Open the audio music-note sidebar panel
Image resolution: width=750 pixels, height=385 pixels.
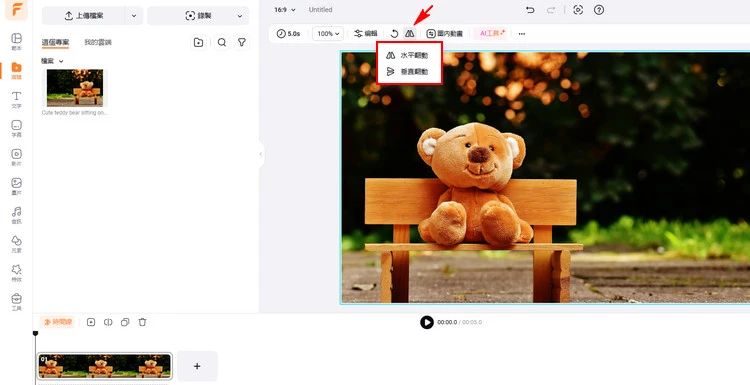[16, 215]
